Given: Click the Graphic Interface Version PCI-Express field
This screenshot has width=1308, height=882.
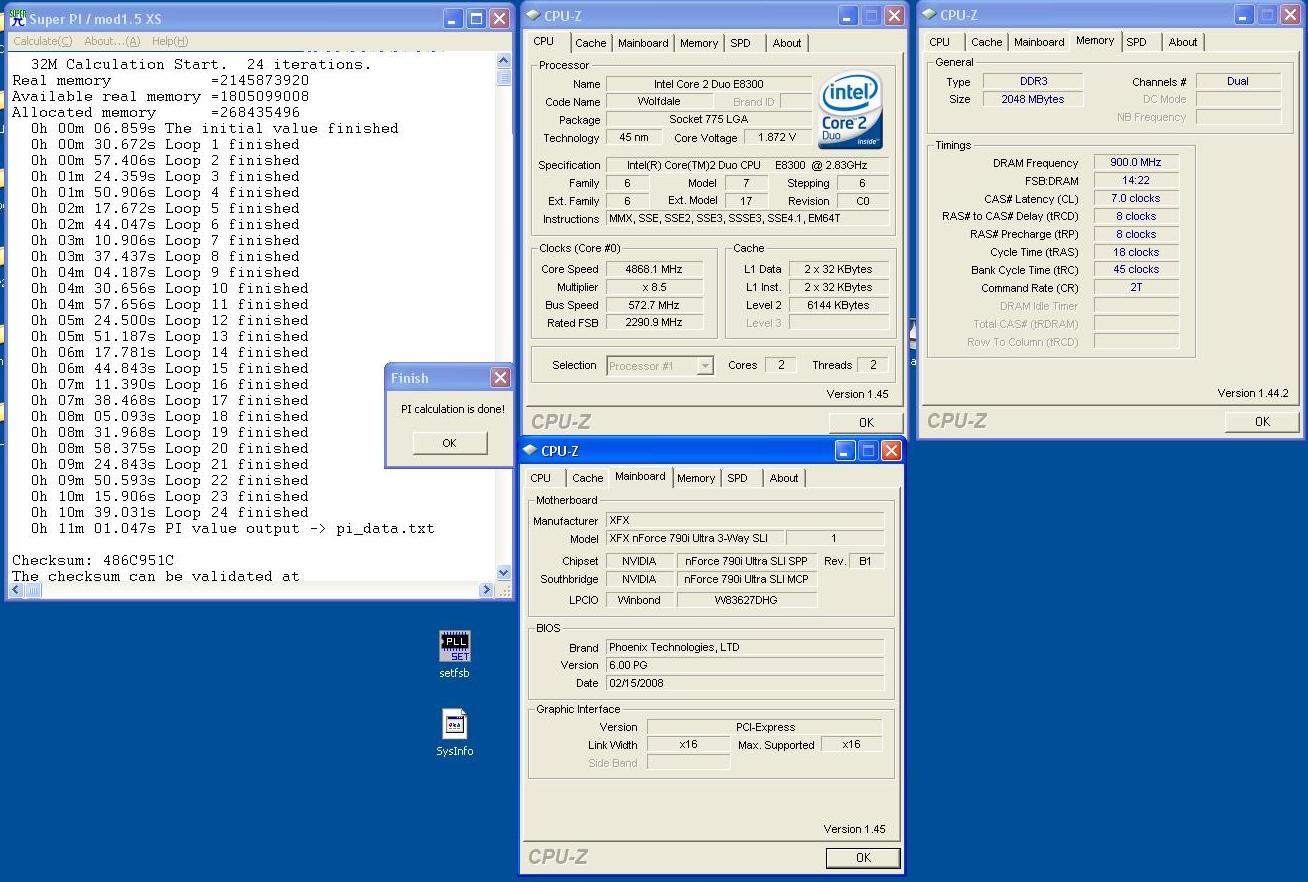Looking at the screenshot, I should coord(765,727).
